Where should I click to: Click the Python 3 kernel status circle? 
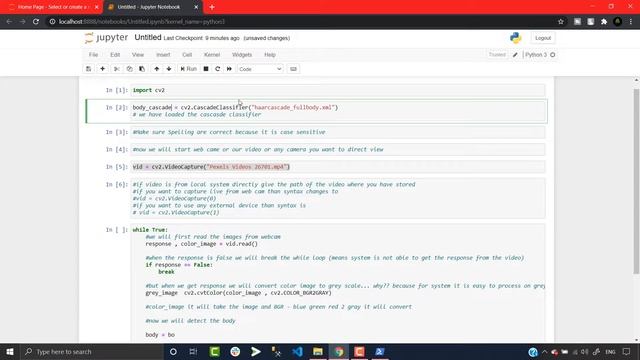point(553,55)
